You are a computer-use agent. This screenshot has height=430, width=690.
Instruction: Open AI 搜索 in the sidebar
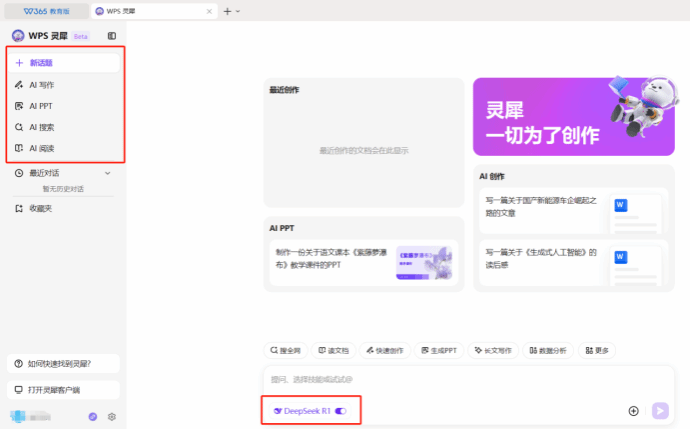[x=41, y=127]
